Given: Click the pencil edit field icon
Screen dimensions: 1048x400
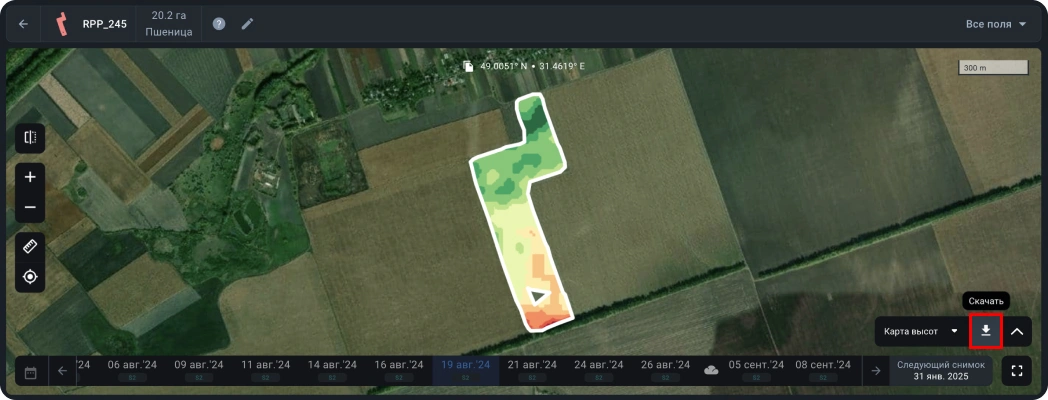Looking at the screenshot, I should 247,24.
